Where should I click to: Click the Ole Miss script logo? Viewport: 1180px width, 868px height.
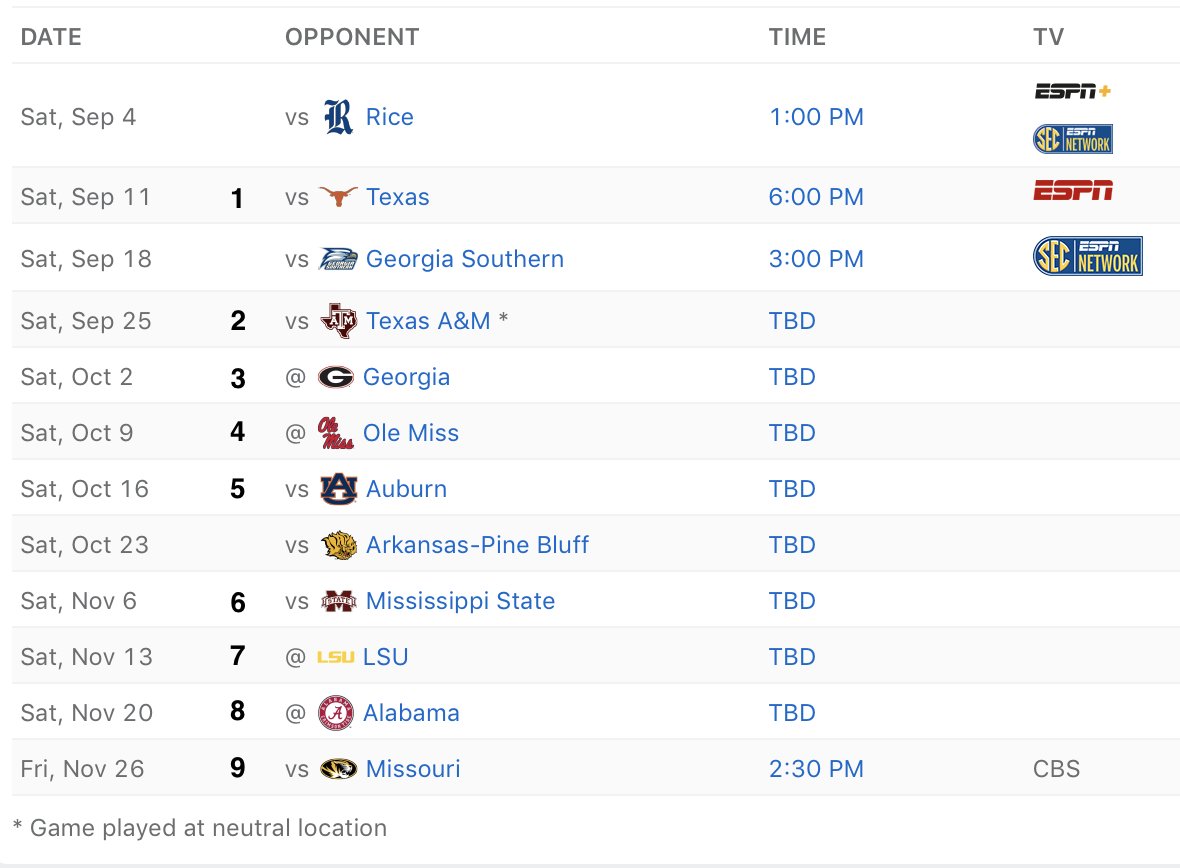335,433
